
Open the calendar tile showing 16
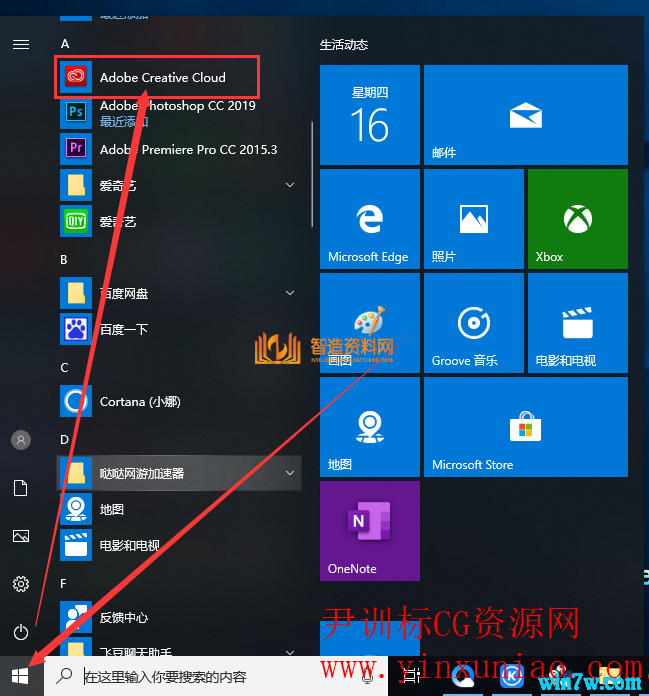(x=370, y=115)
